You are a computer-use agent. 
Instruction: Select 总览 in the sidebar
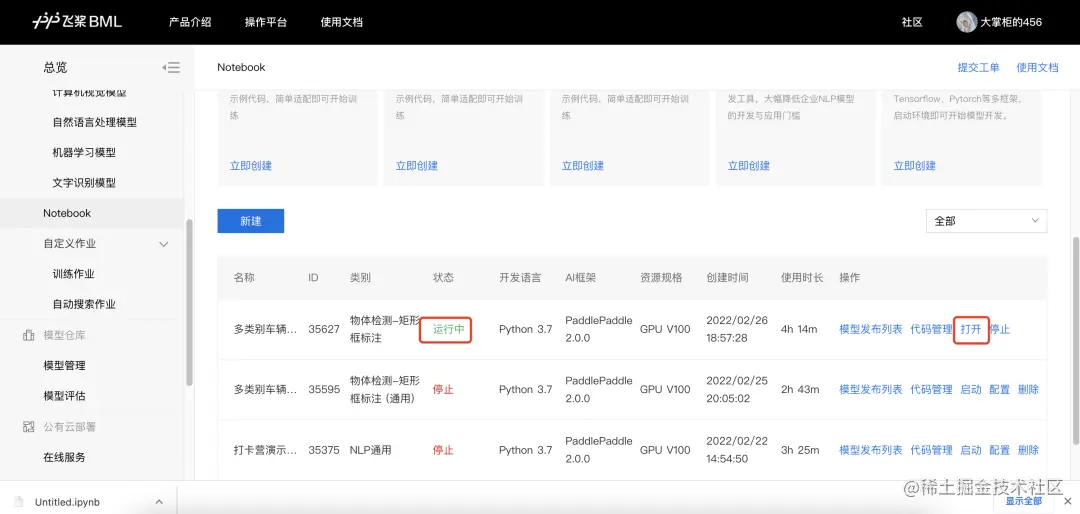(55, 68)
